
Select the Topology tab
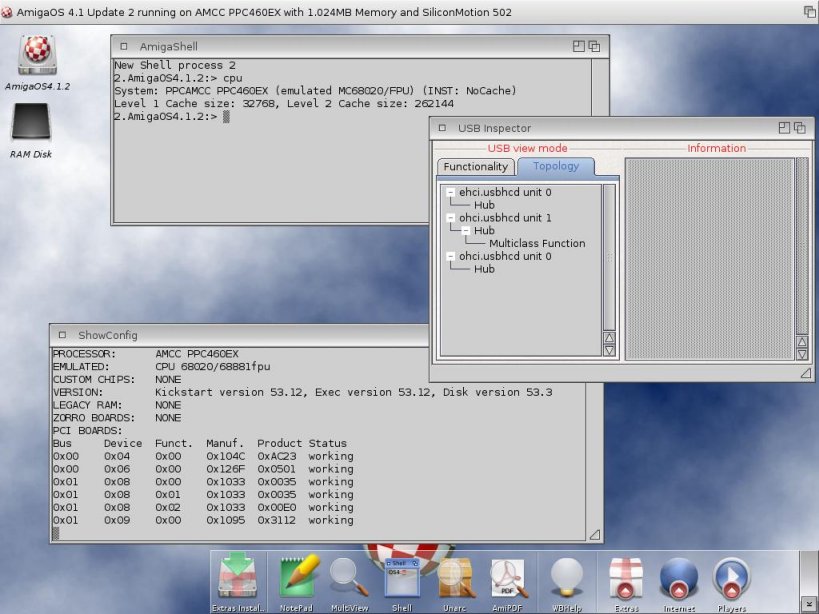pyautogui.click(x=555, y=167)
